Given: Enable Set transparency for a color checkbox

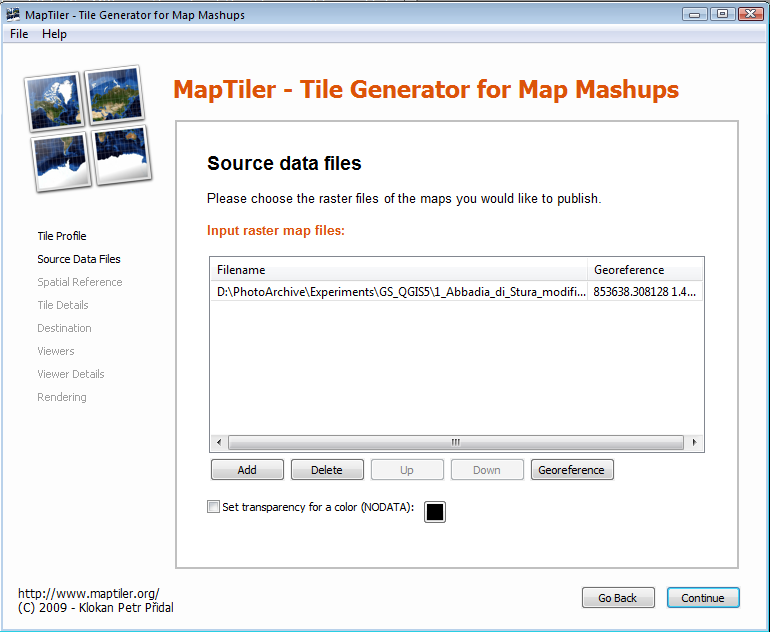Looking at the screenshot, I should point(213,507).
